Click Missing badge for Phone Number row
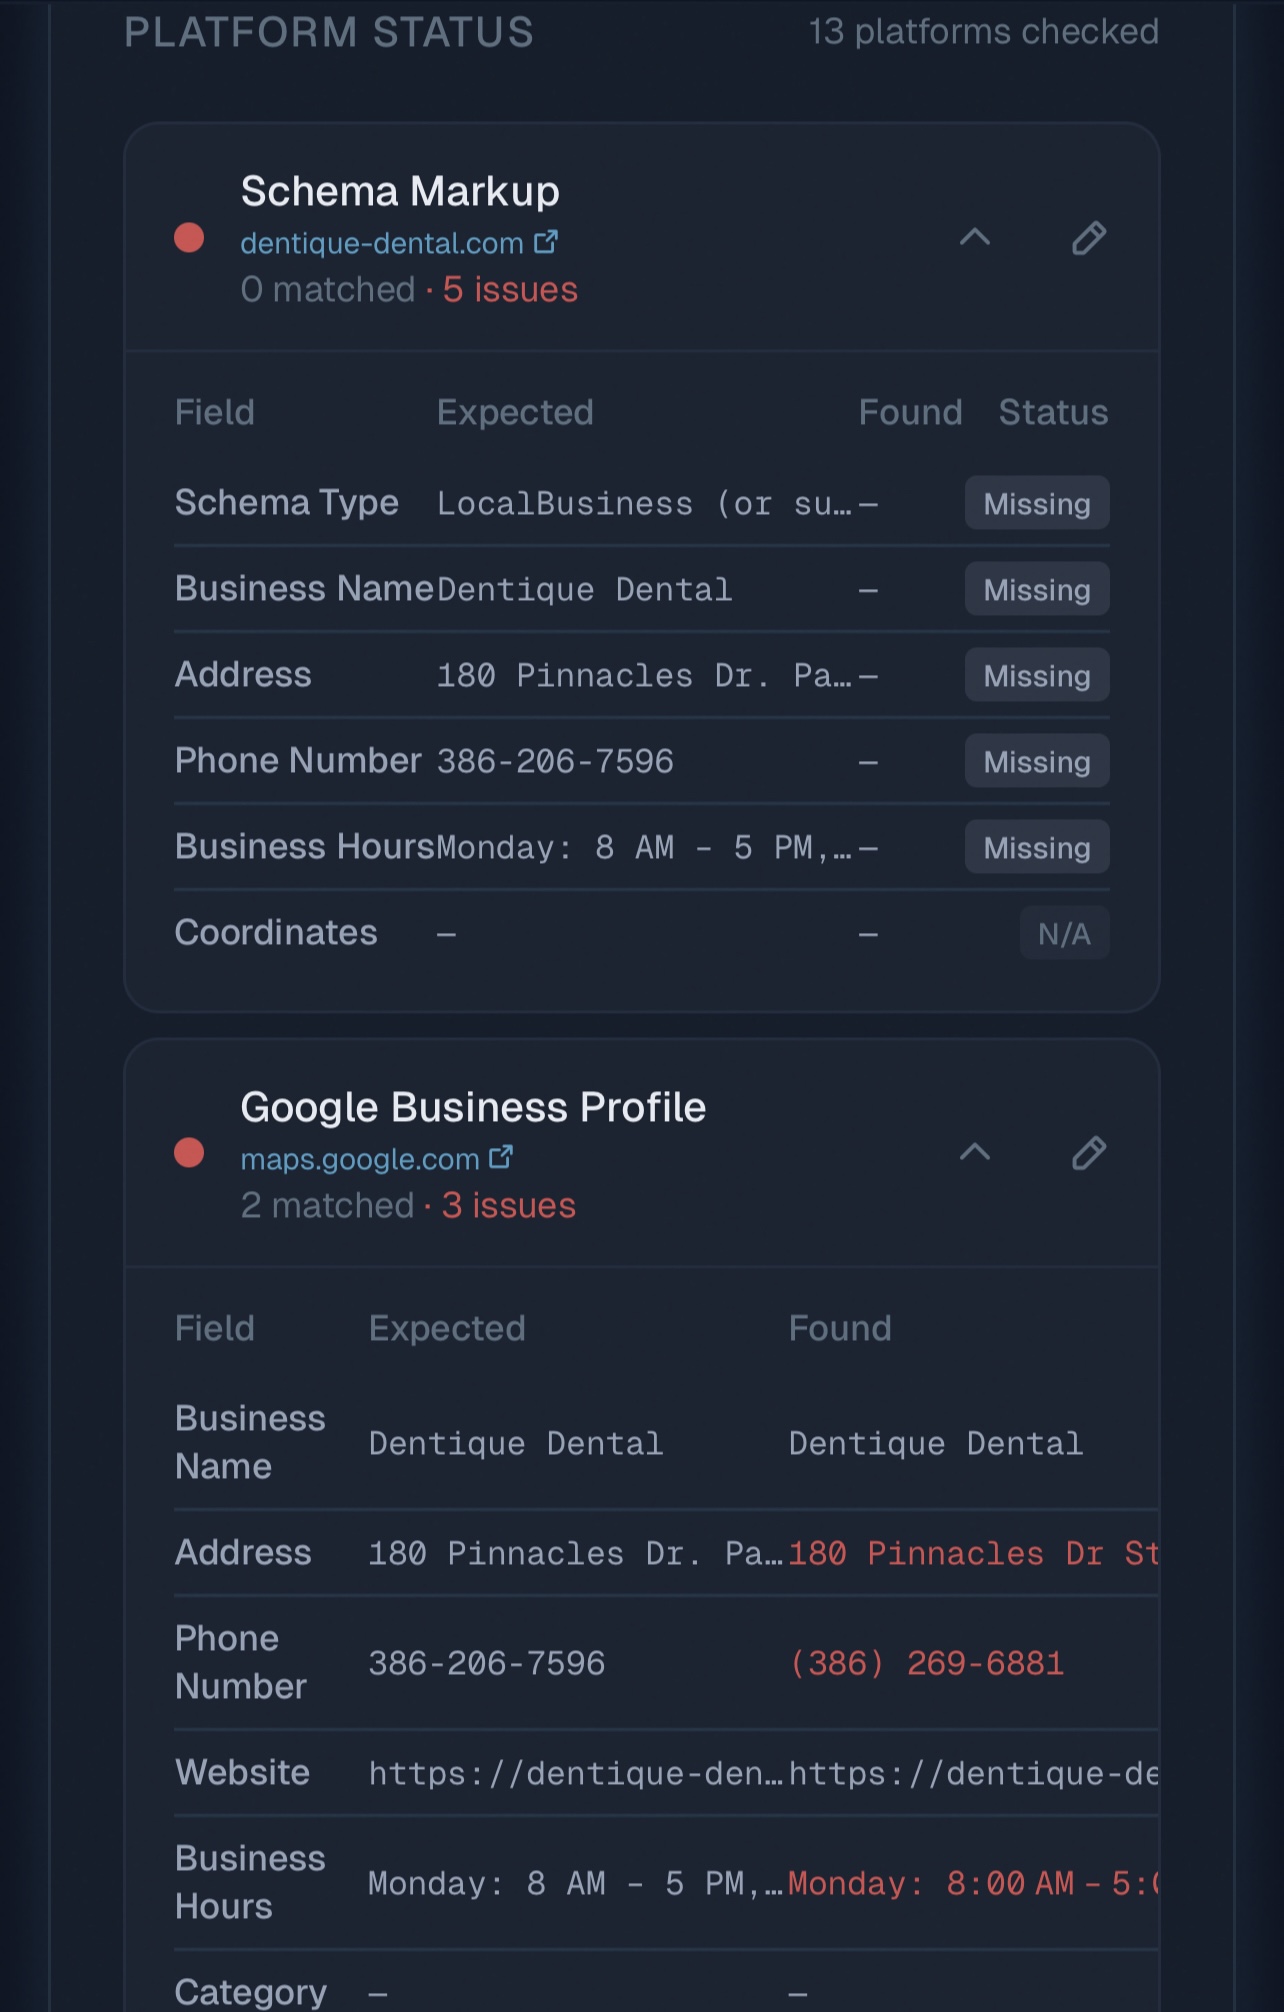1284x2012 pixels. click(x=1036, y=761)
